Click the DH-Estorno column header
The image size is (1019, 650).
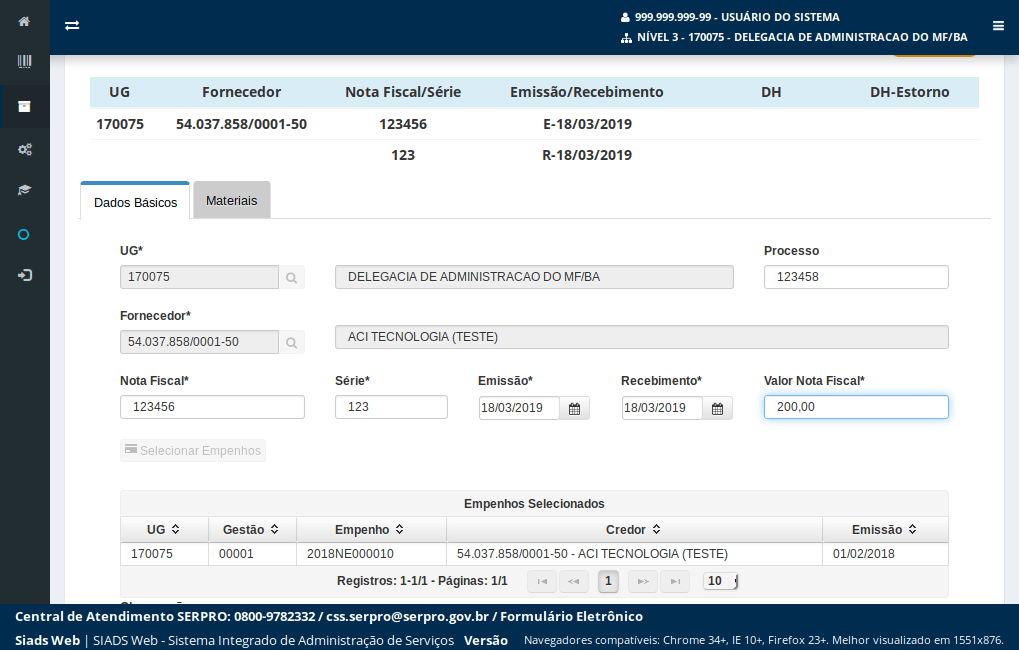coord(909,92)
